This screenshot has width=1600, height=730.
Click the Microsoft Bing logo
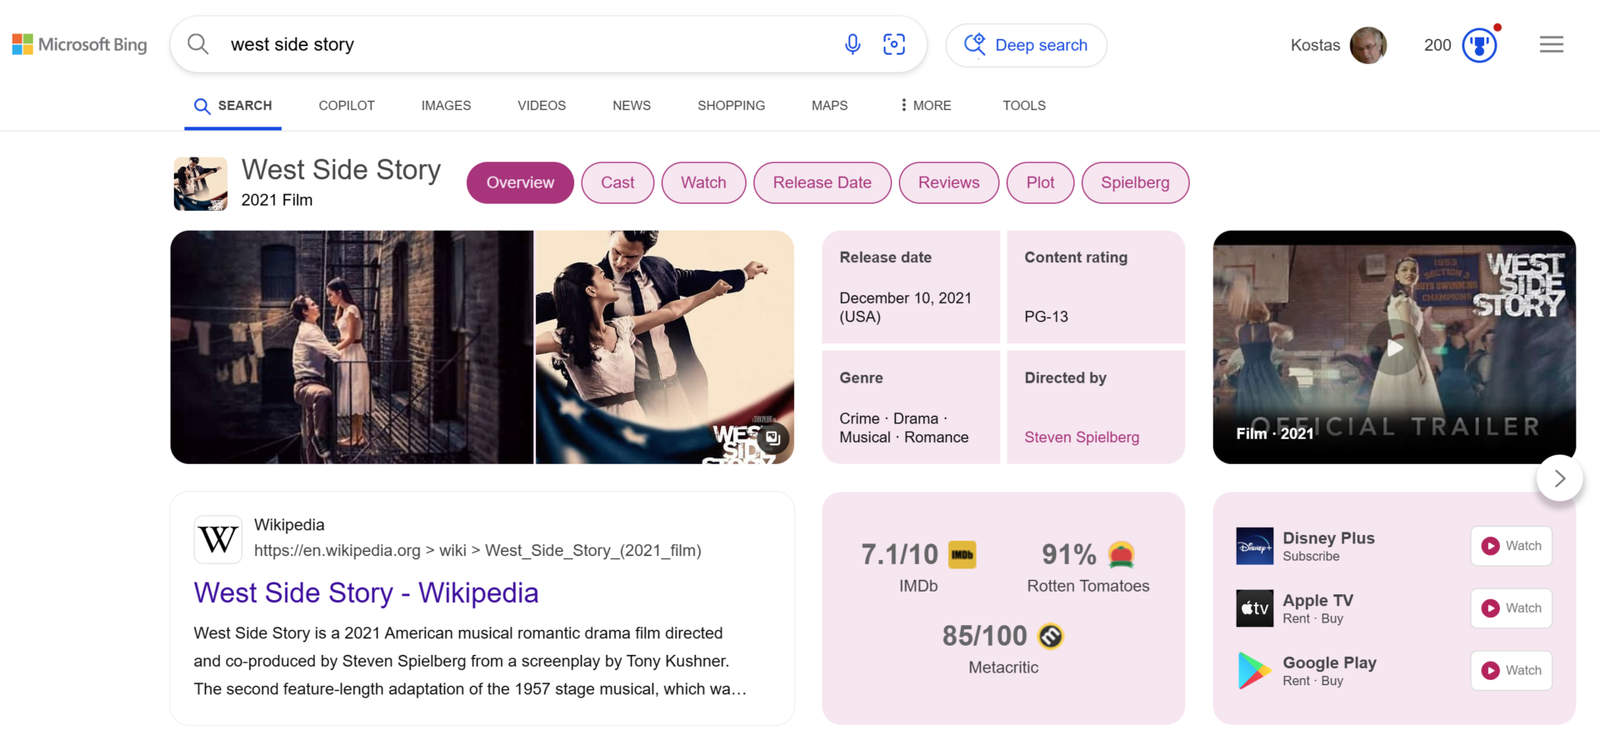[80, 45]
